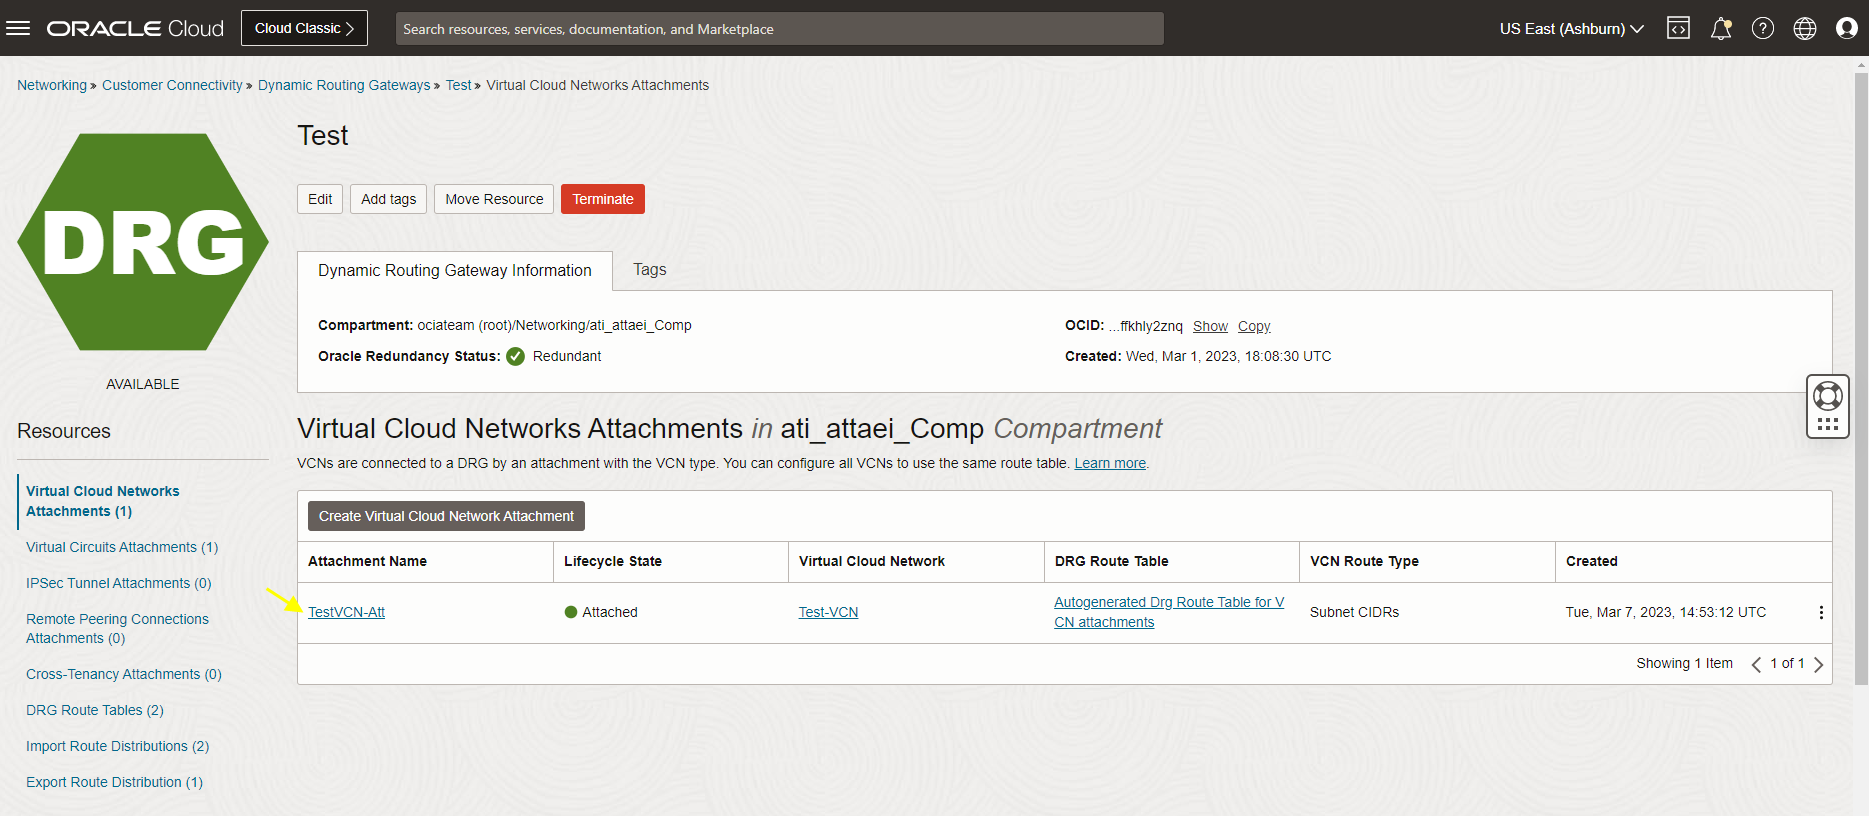Image resolution: width=1869 pixels, height=816 pixels.
Task: Select Import Route Distributions (2) resource
Action: pyautogui.click(x=118, y=746)
